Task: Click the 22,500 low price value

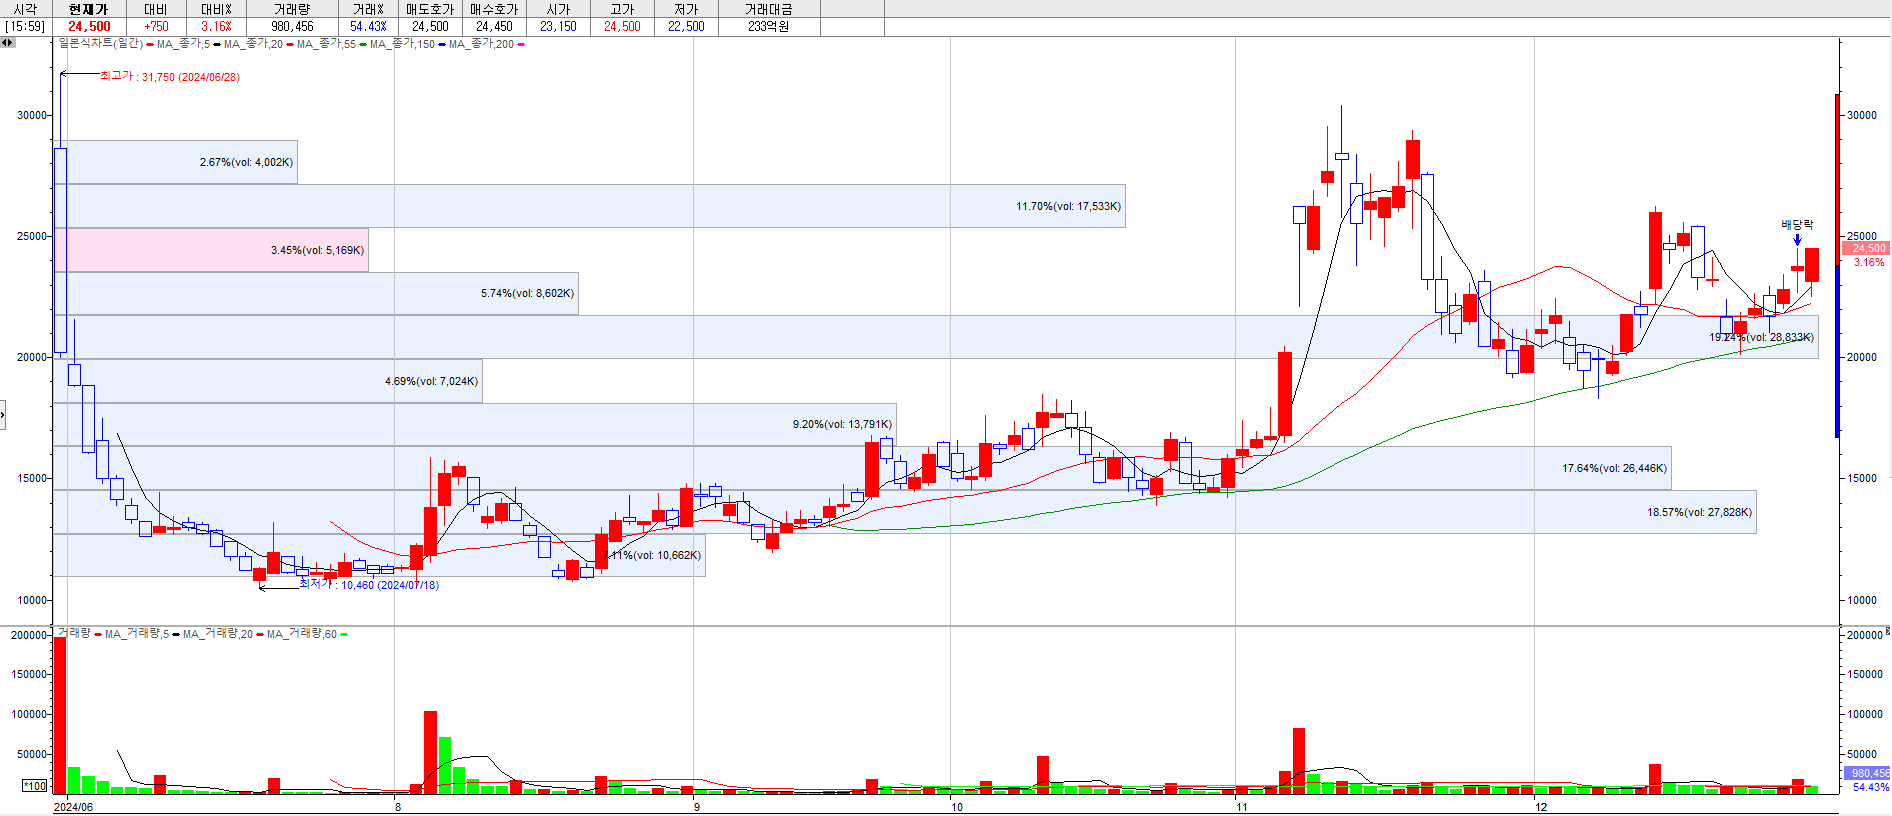Action: (686, 27)
